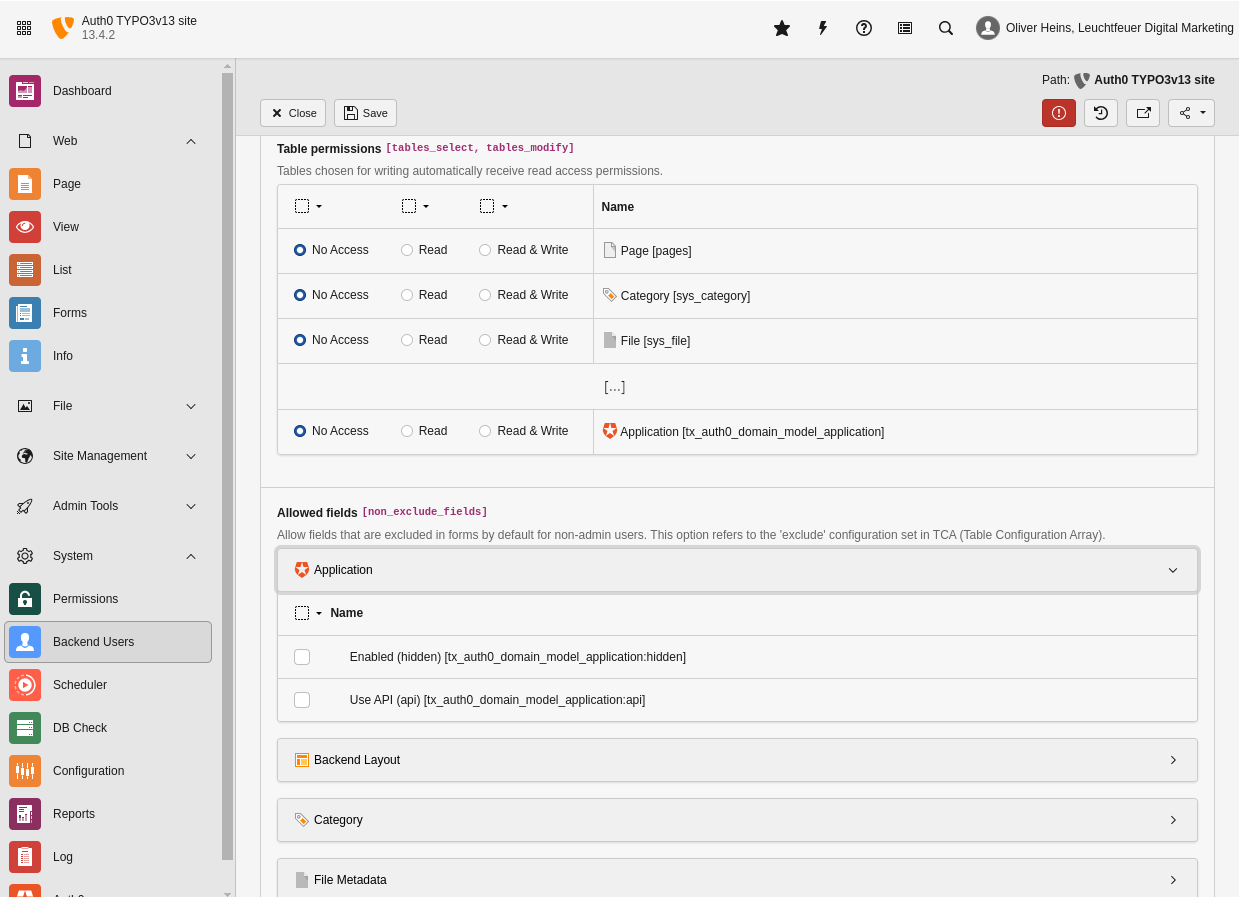
Task: Open flush caches lightning icon
Action: (823, 28)
